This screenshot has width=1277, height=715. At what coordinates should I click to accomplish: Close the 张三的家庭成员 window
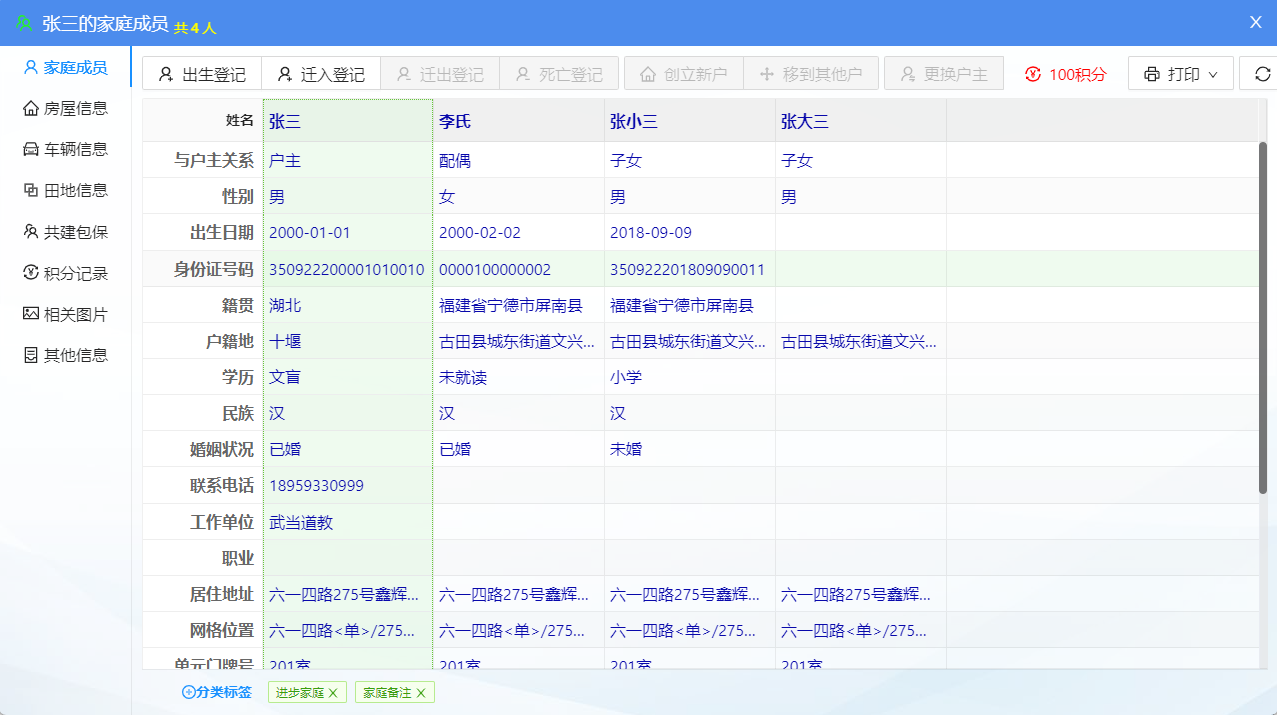click(1256, 22)
